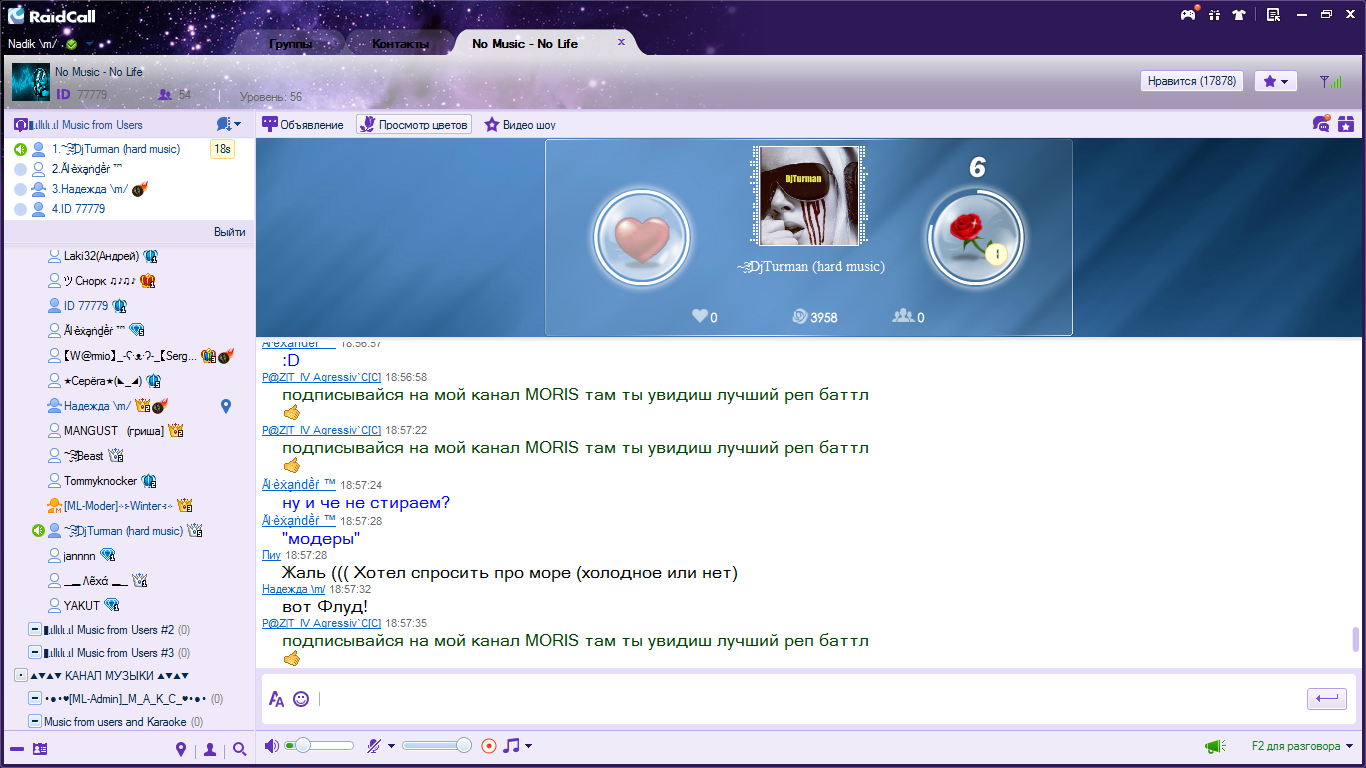The width and height of the screenshot is (1366, 768).
Task: Open the Пиу username link in chat
Action: pos(272,555)
